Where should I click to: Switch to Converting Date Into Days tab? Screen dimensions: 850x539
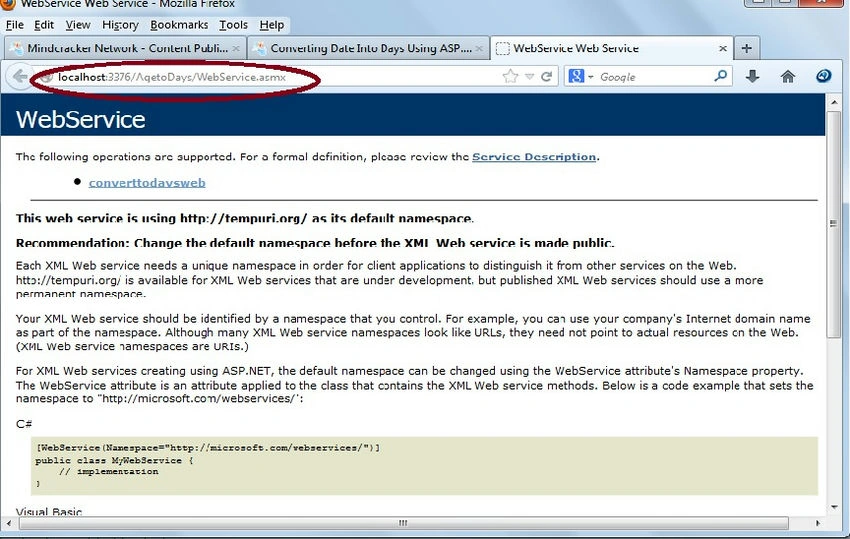coord(369,48)
